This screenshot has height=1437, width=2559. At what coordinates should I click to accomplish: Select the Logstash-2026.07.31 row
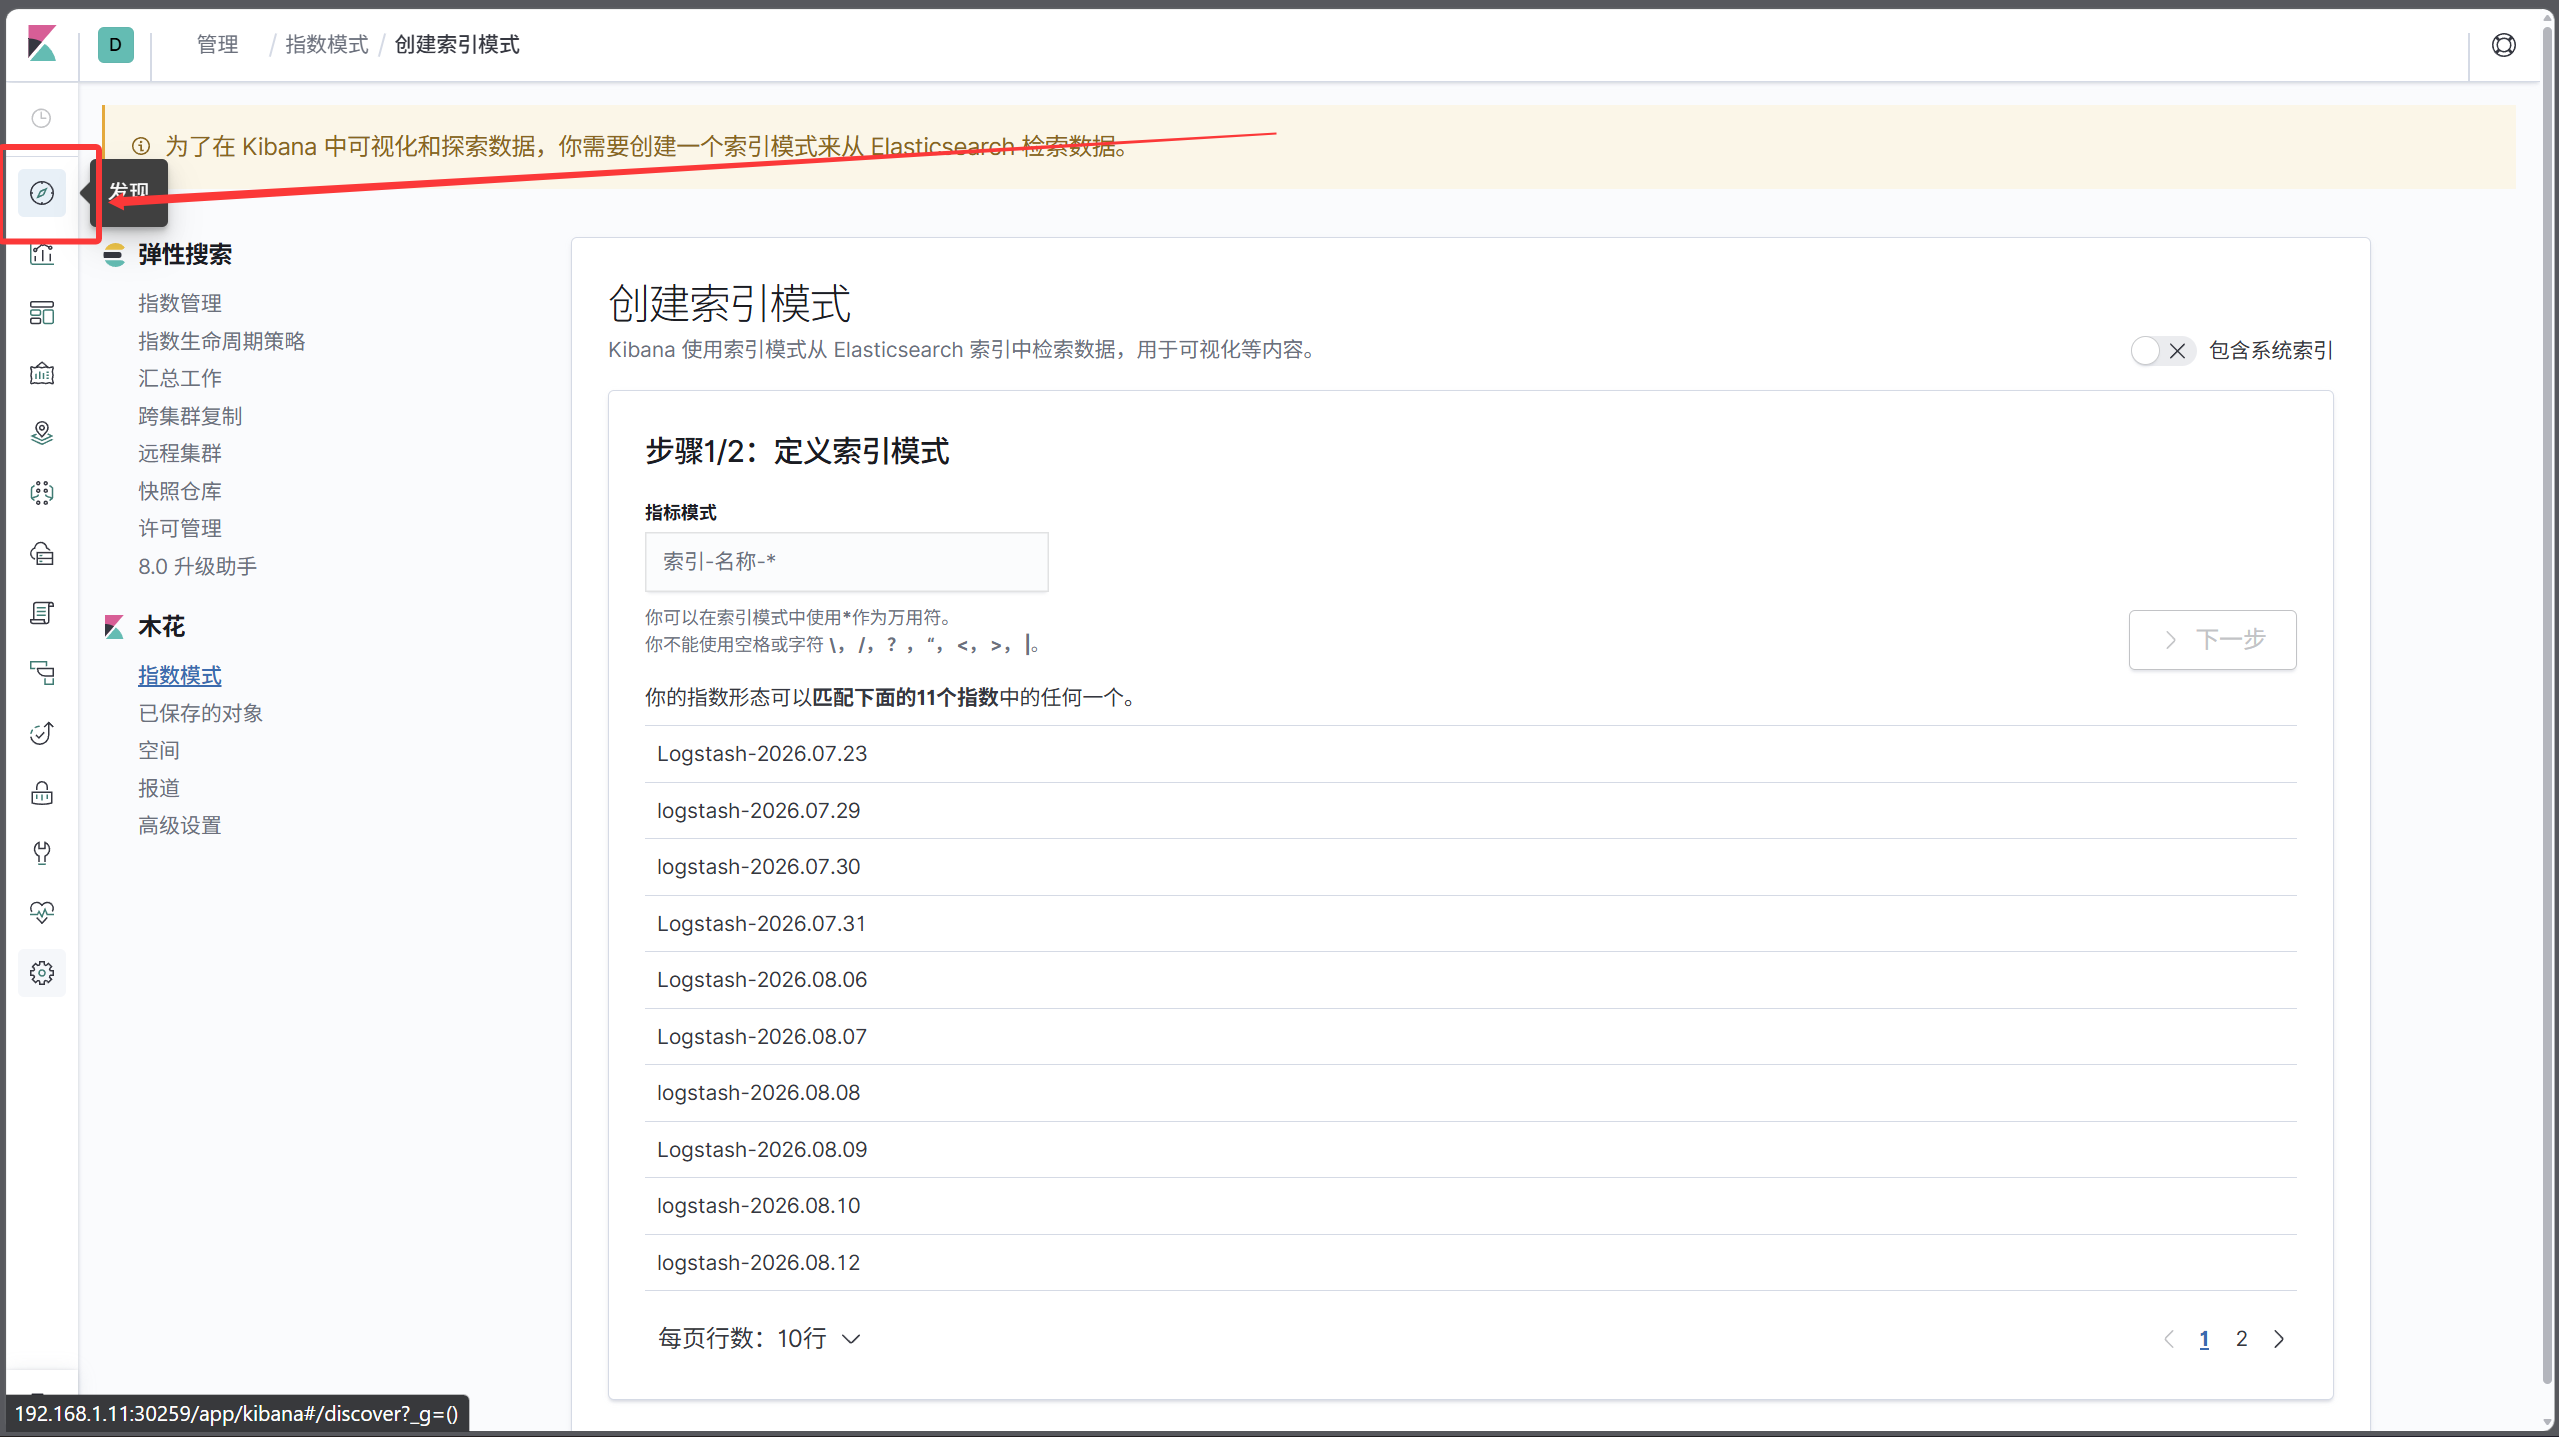[1470, 924]
